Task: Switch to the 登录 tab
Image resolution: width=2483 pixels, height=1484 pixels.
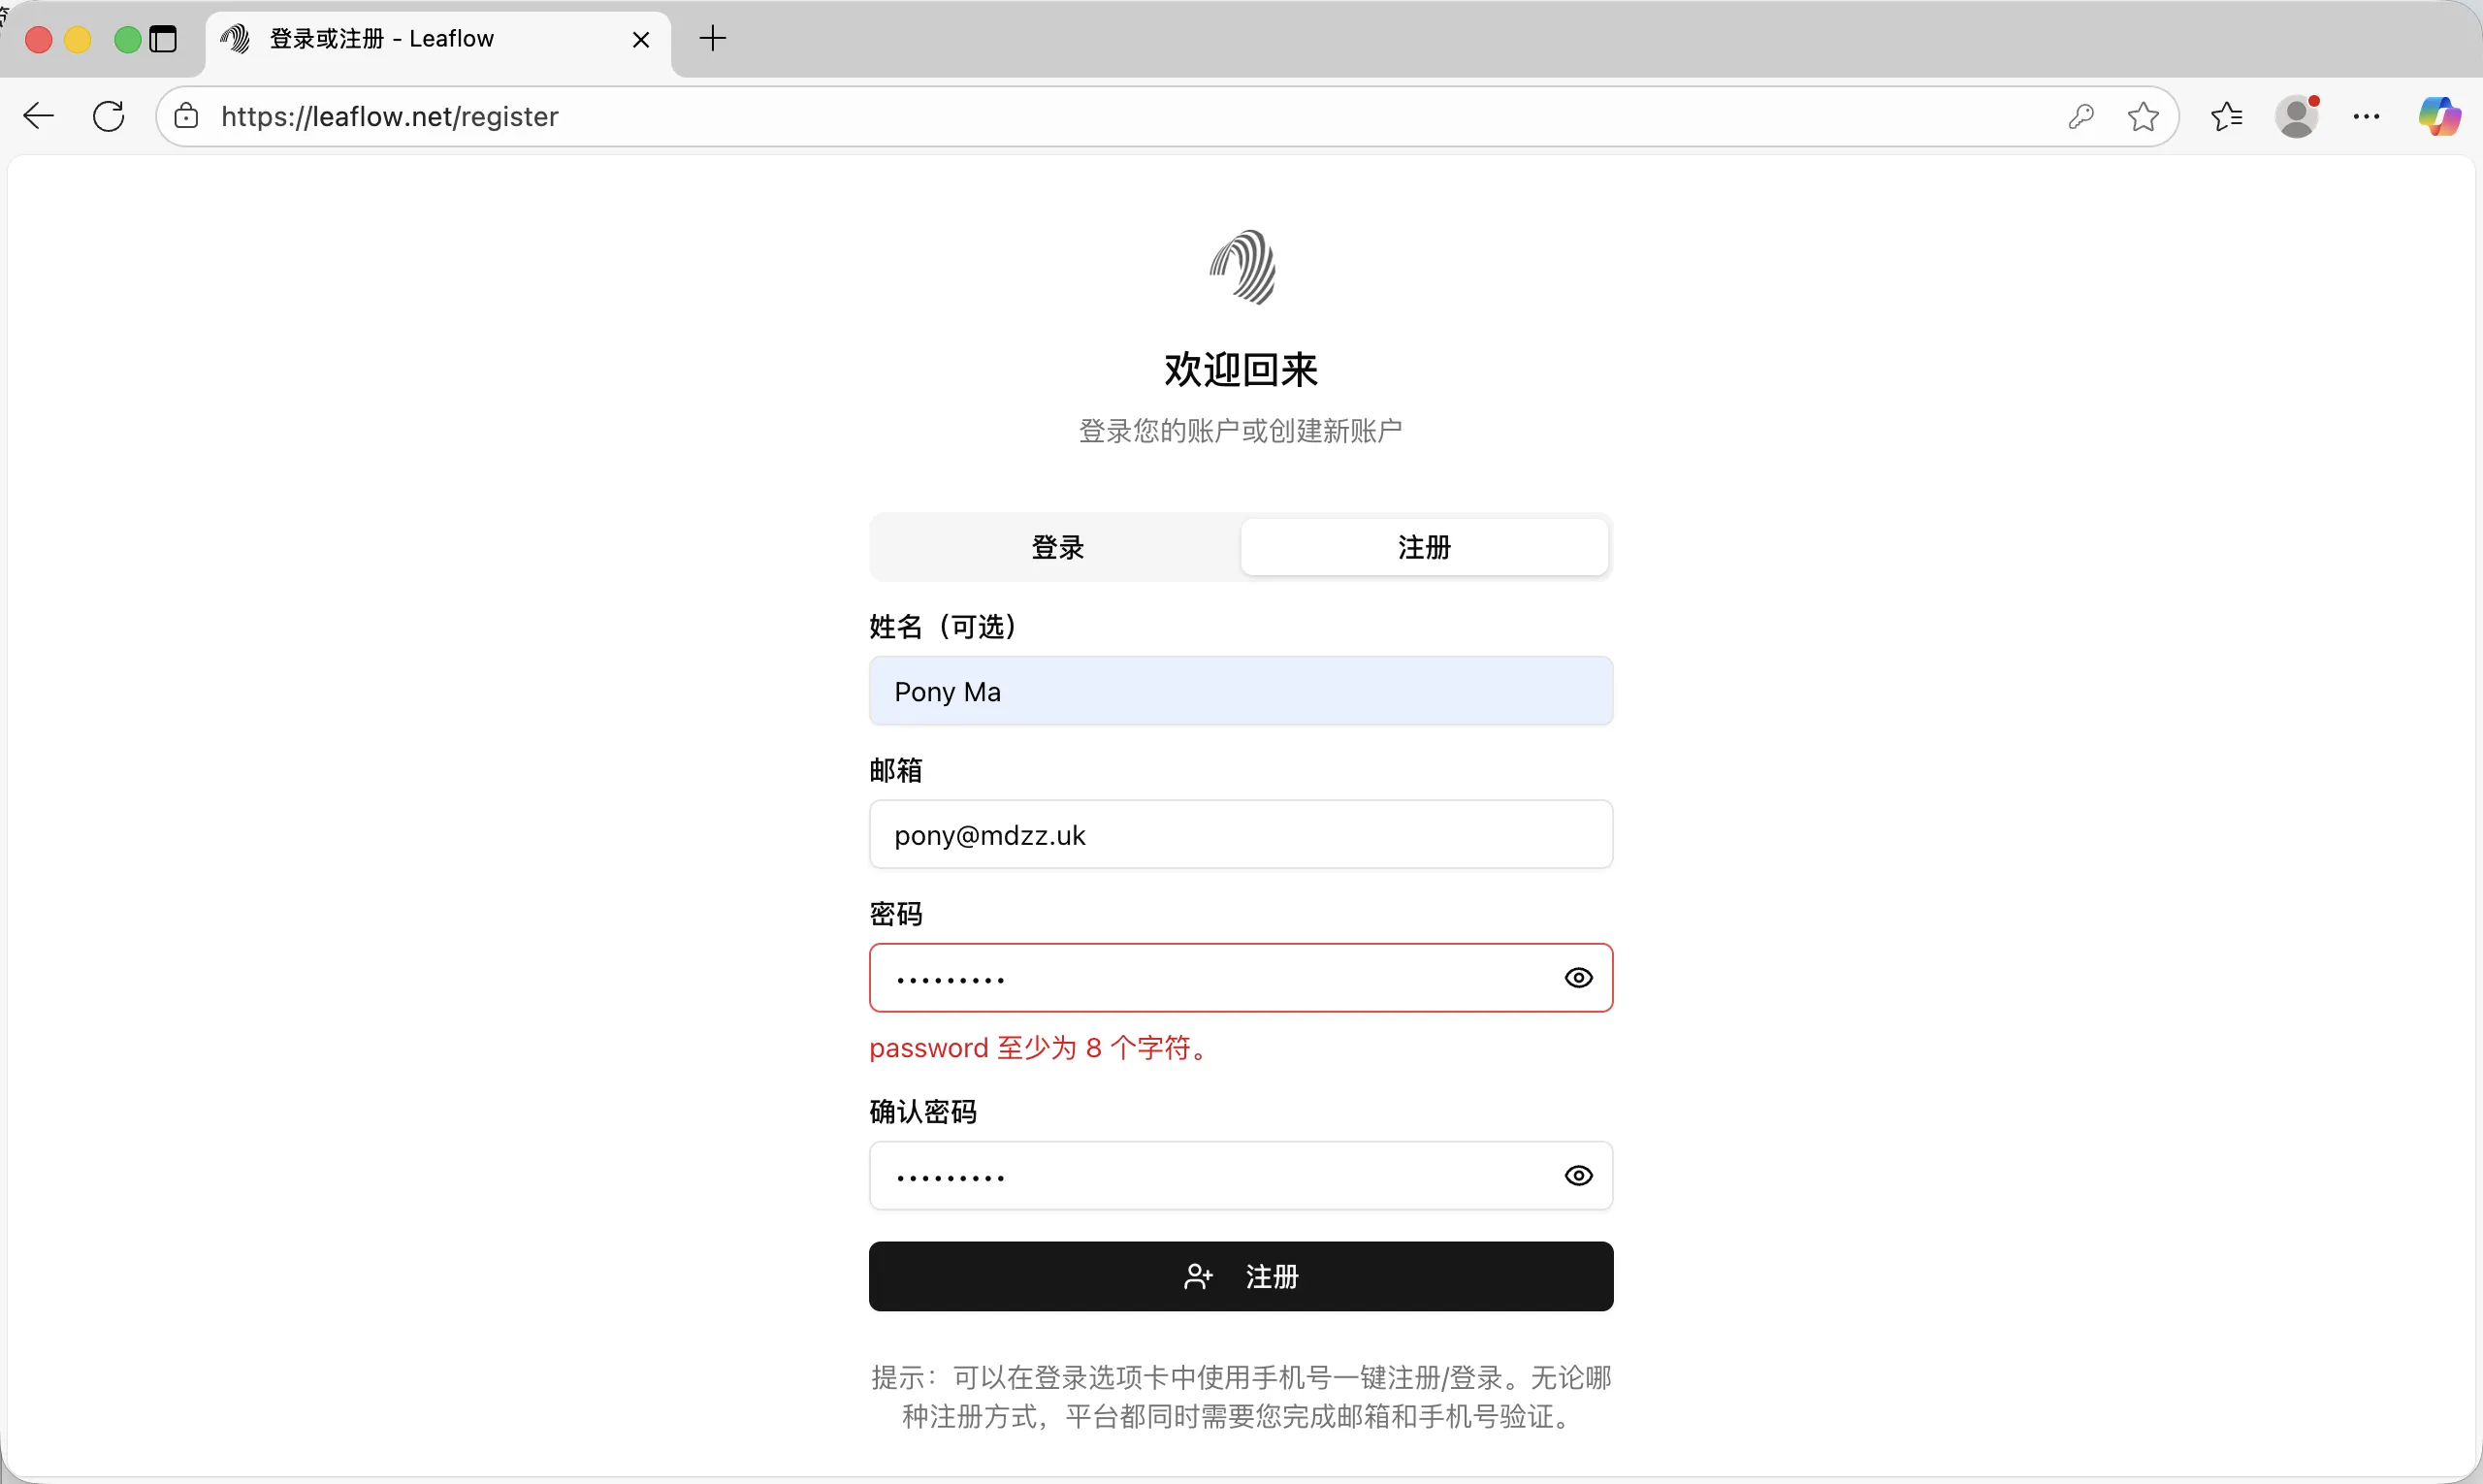Action: click(x=1057, y=547)
